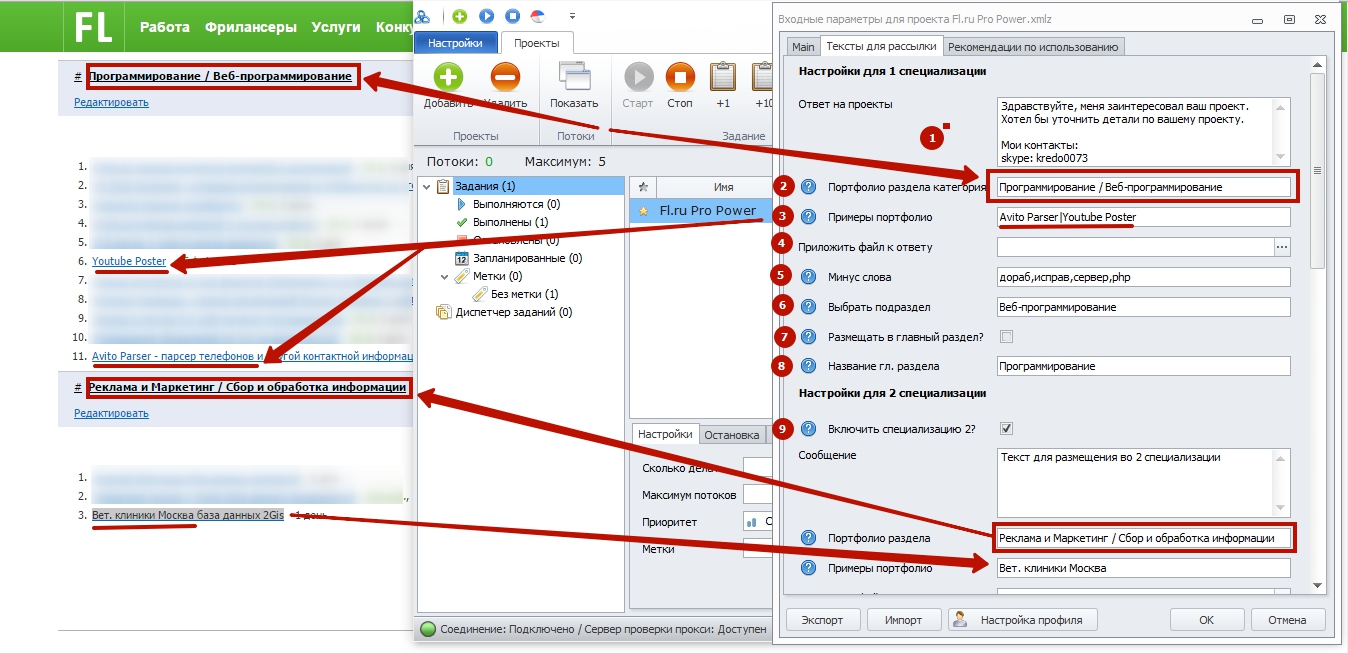Click the star beside Fl.ru Pro Power
This screenshot has width=1348, height=653.
click(643, 211)
